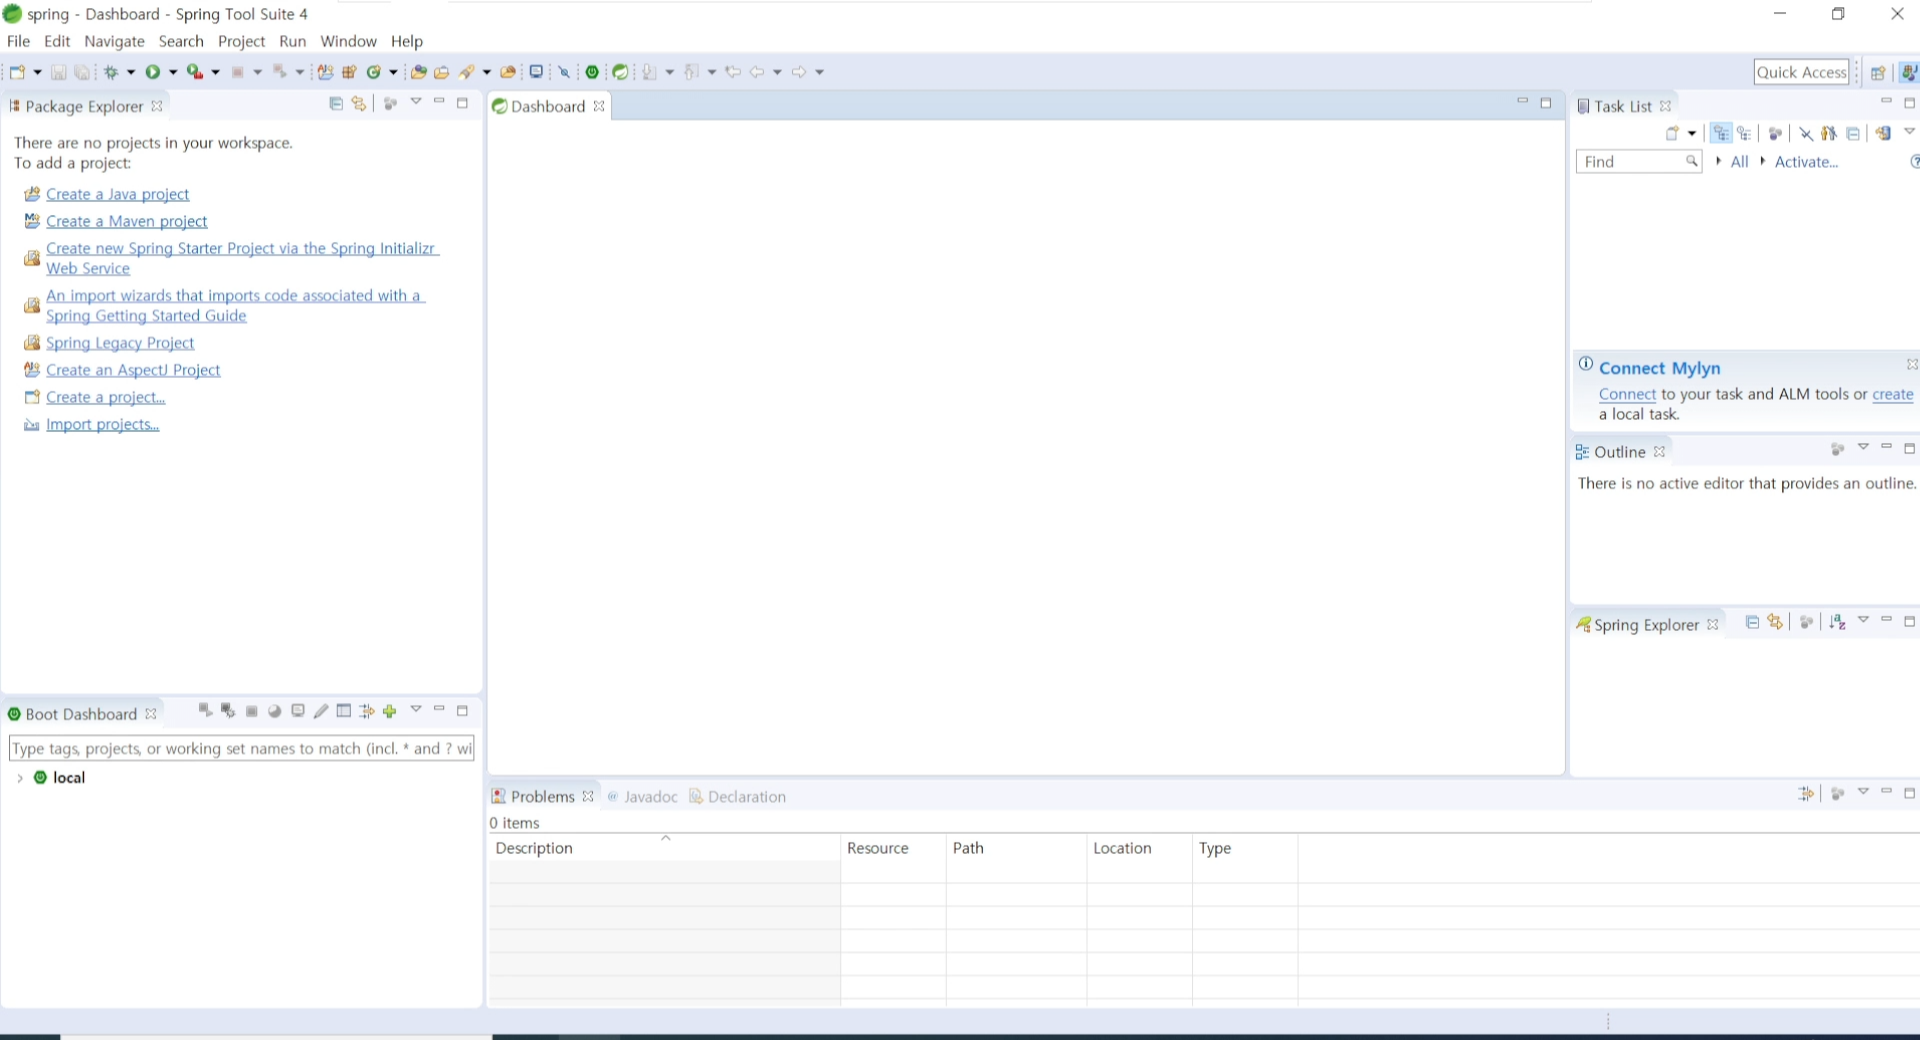Switch to the Javadoc tab
The height and width of the screenshot is (1040, 1920).
click(642, 797)
